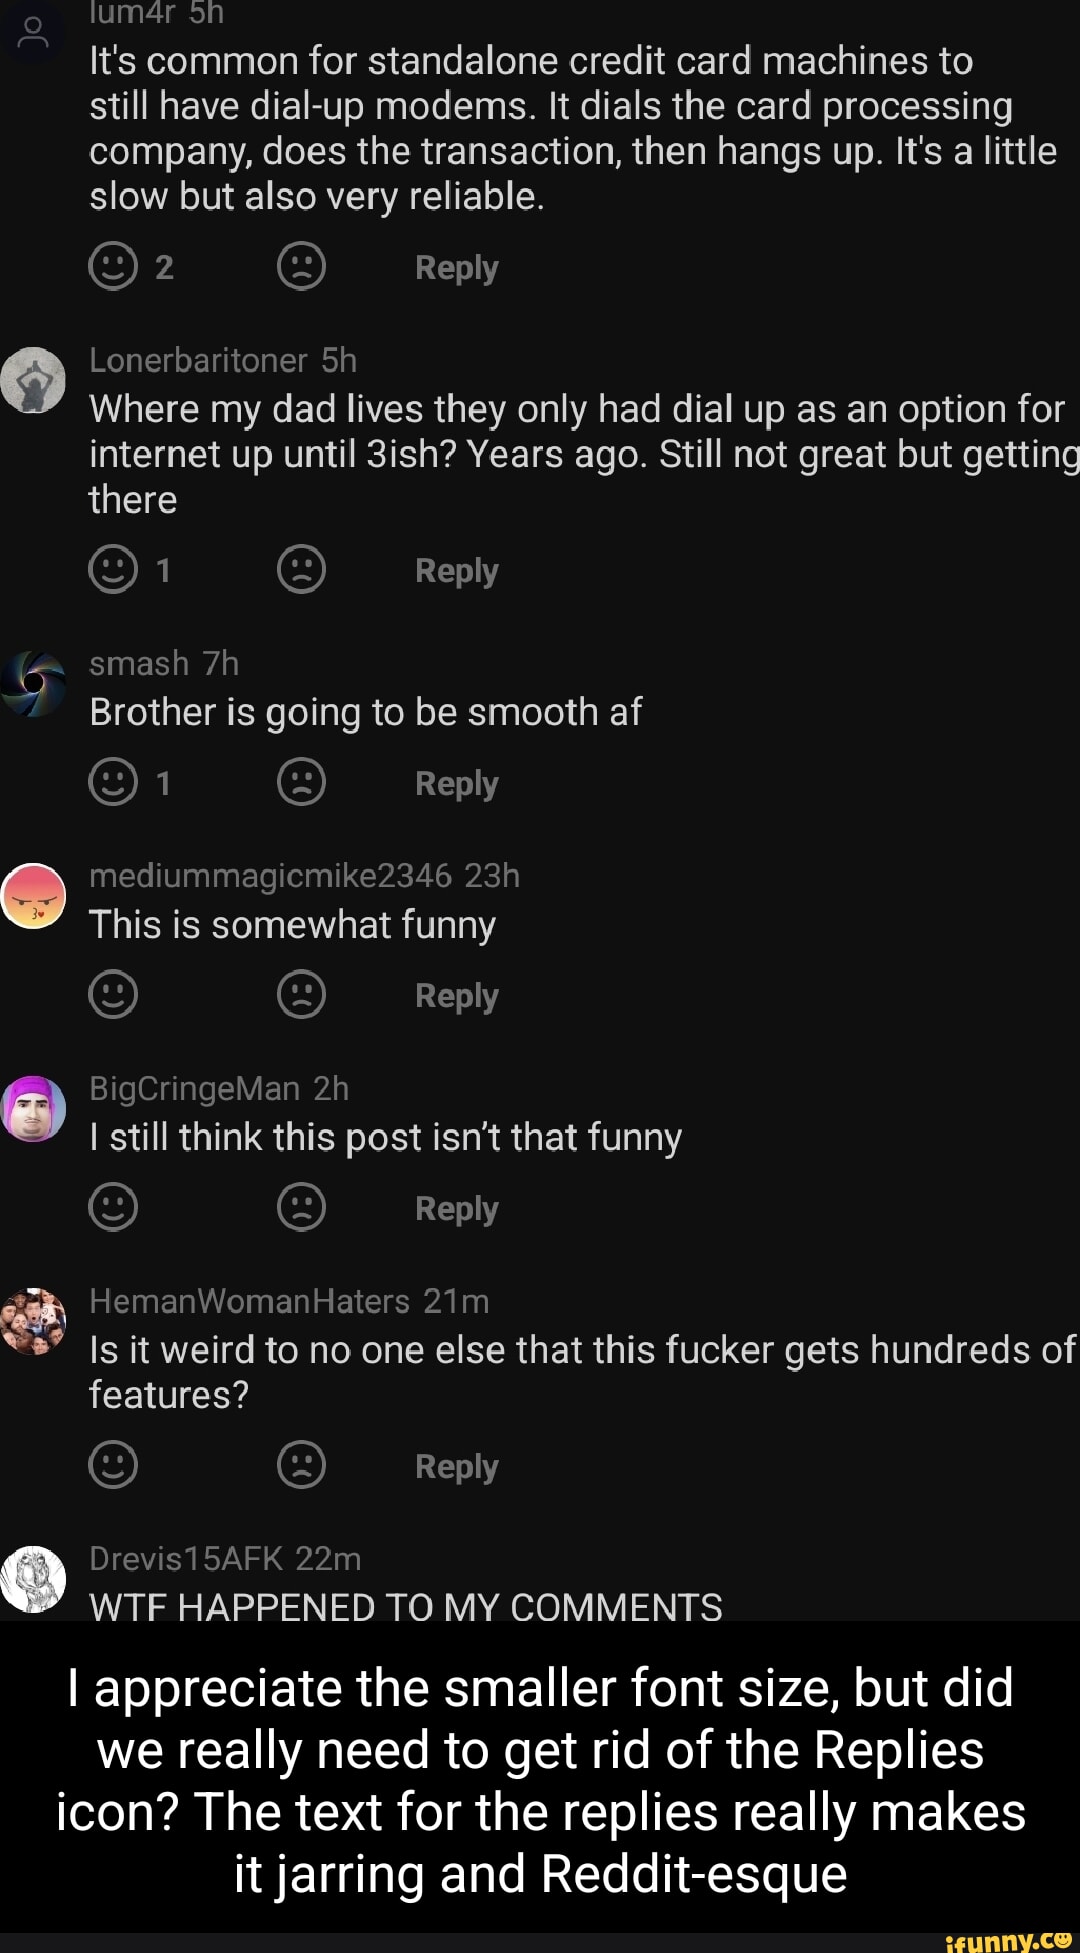1080x1953 pixels.
Task: Open Lonerbaritoner's profile avatar
Action: (34, 380)
